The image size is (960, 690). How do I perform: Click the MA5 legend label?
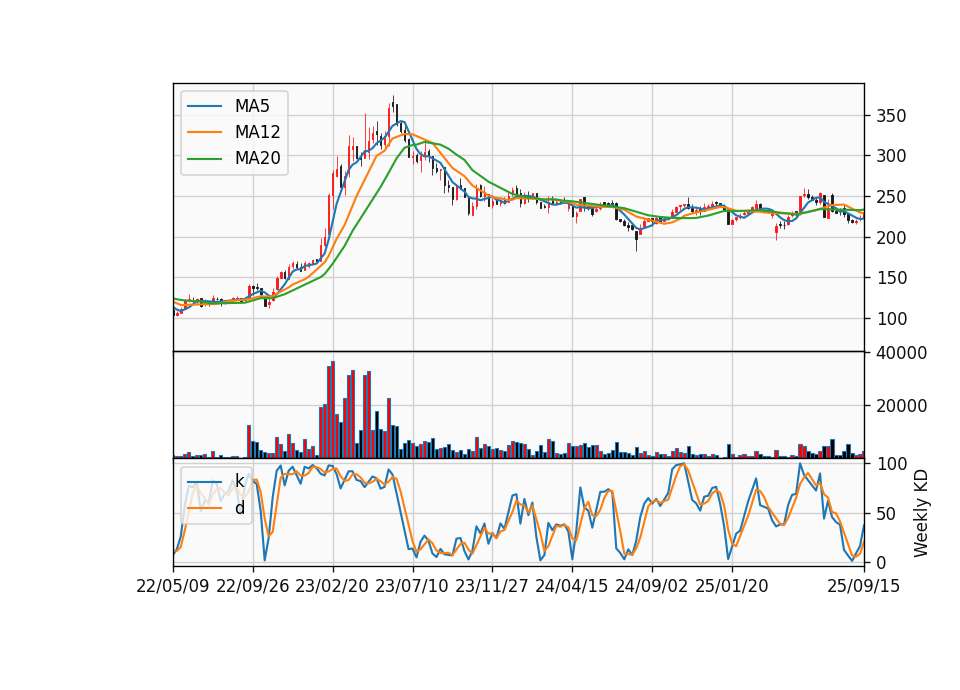[252, 106]
